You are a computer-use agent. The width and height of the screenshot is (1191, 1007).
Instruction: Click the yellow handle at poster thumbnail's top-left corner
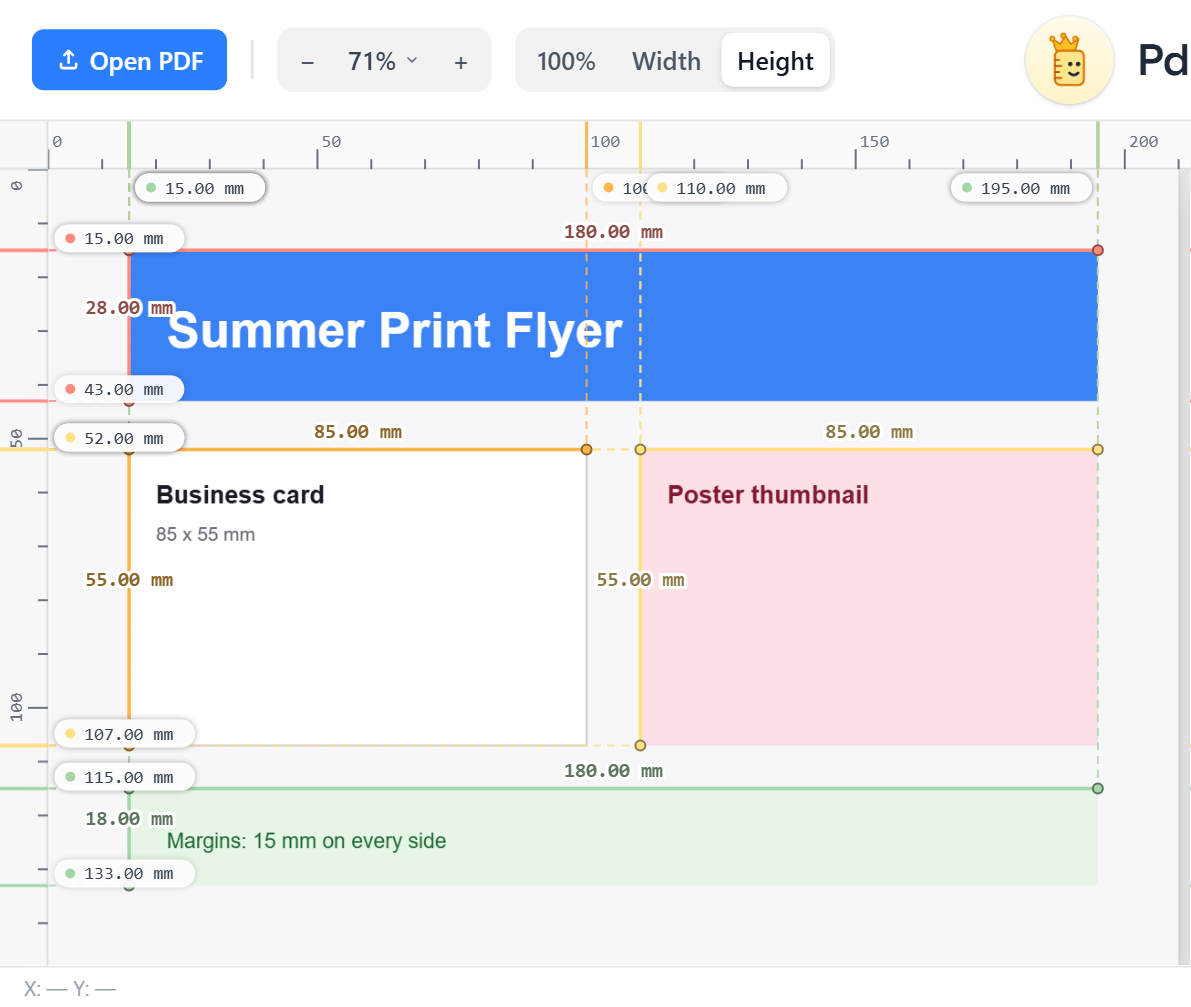tap(640, 450)
